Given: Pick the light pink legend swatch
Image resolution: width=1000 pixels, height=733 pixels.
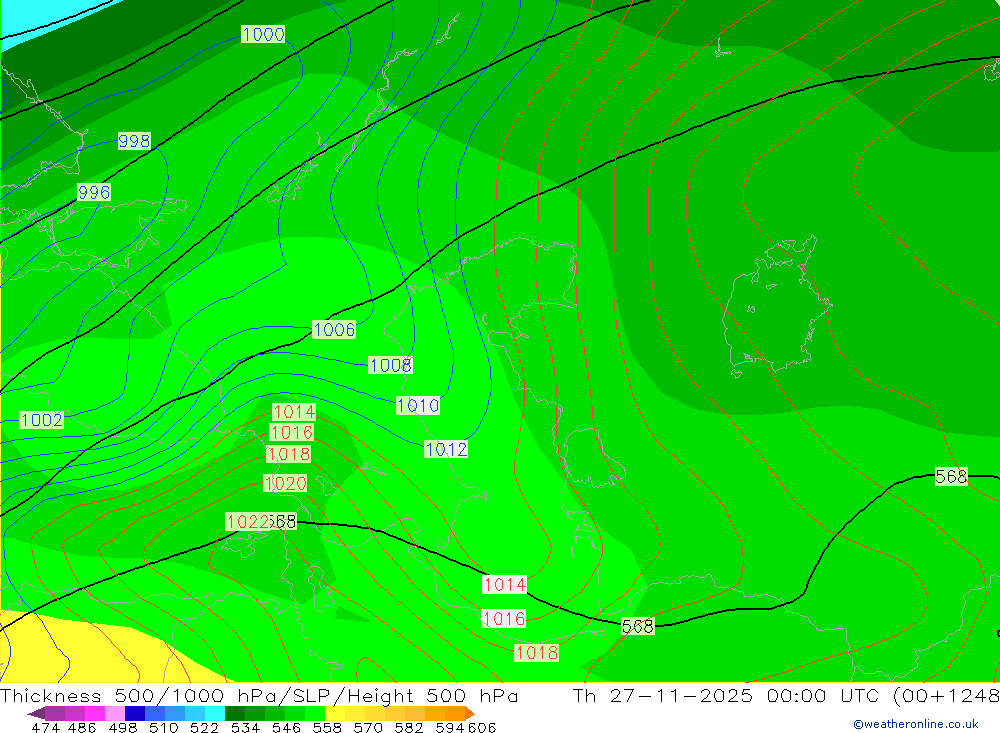Looking at the screenshot, I should click(x=115, y=713).
